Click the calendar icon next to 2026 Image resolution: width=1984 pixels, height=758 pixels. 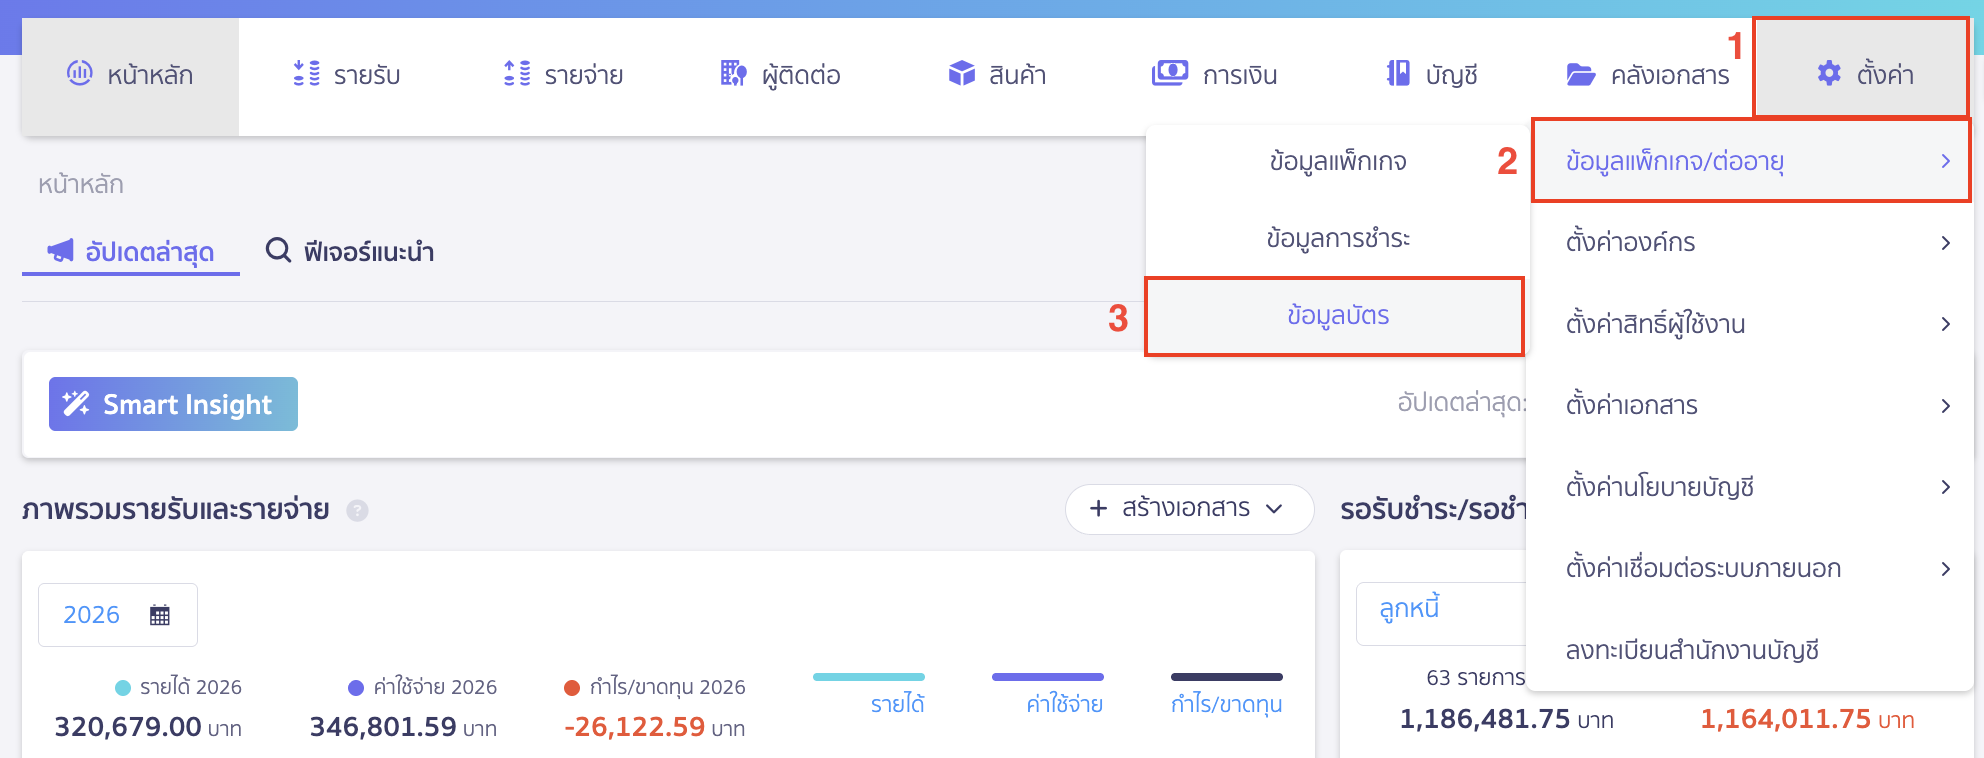click(160, 615)
